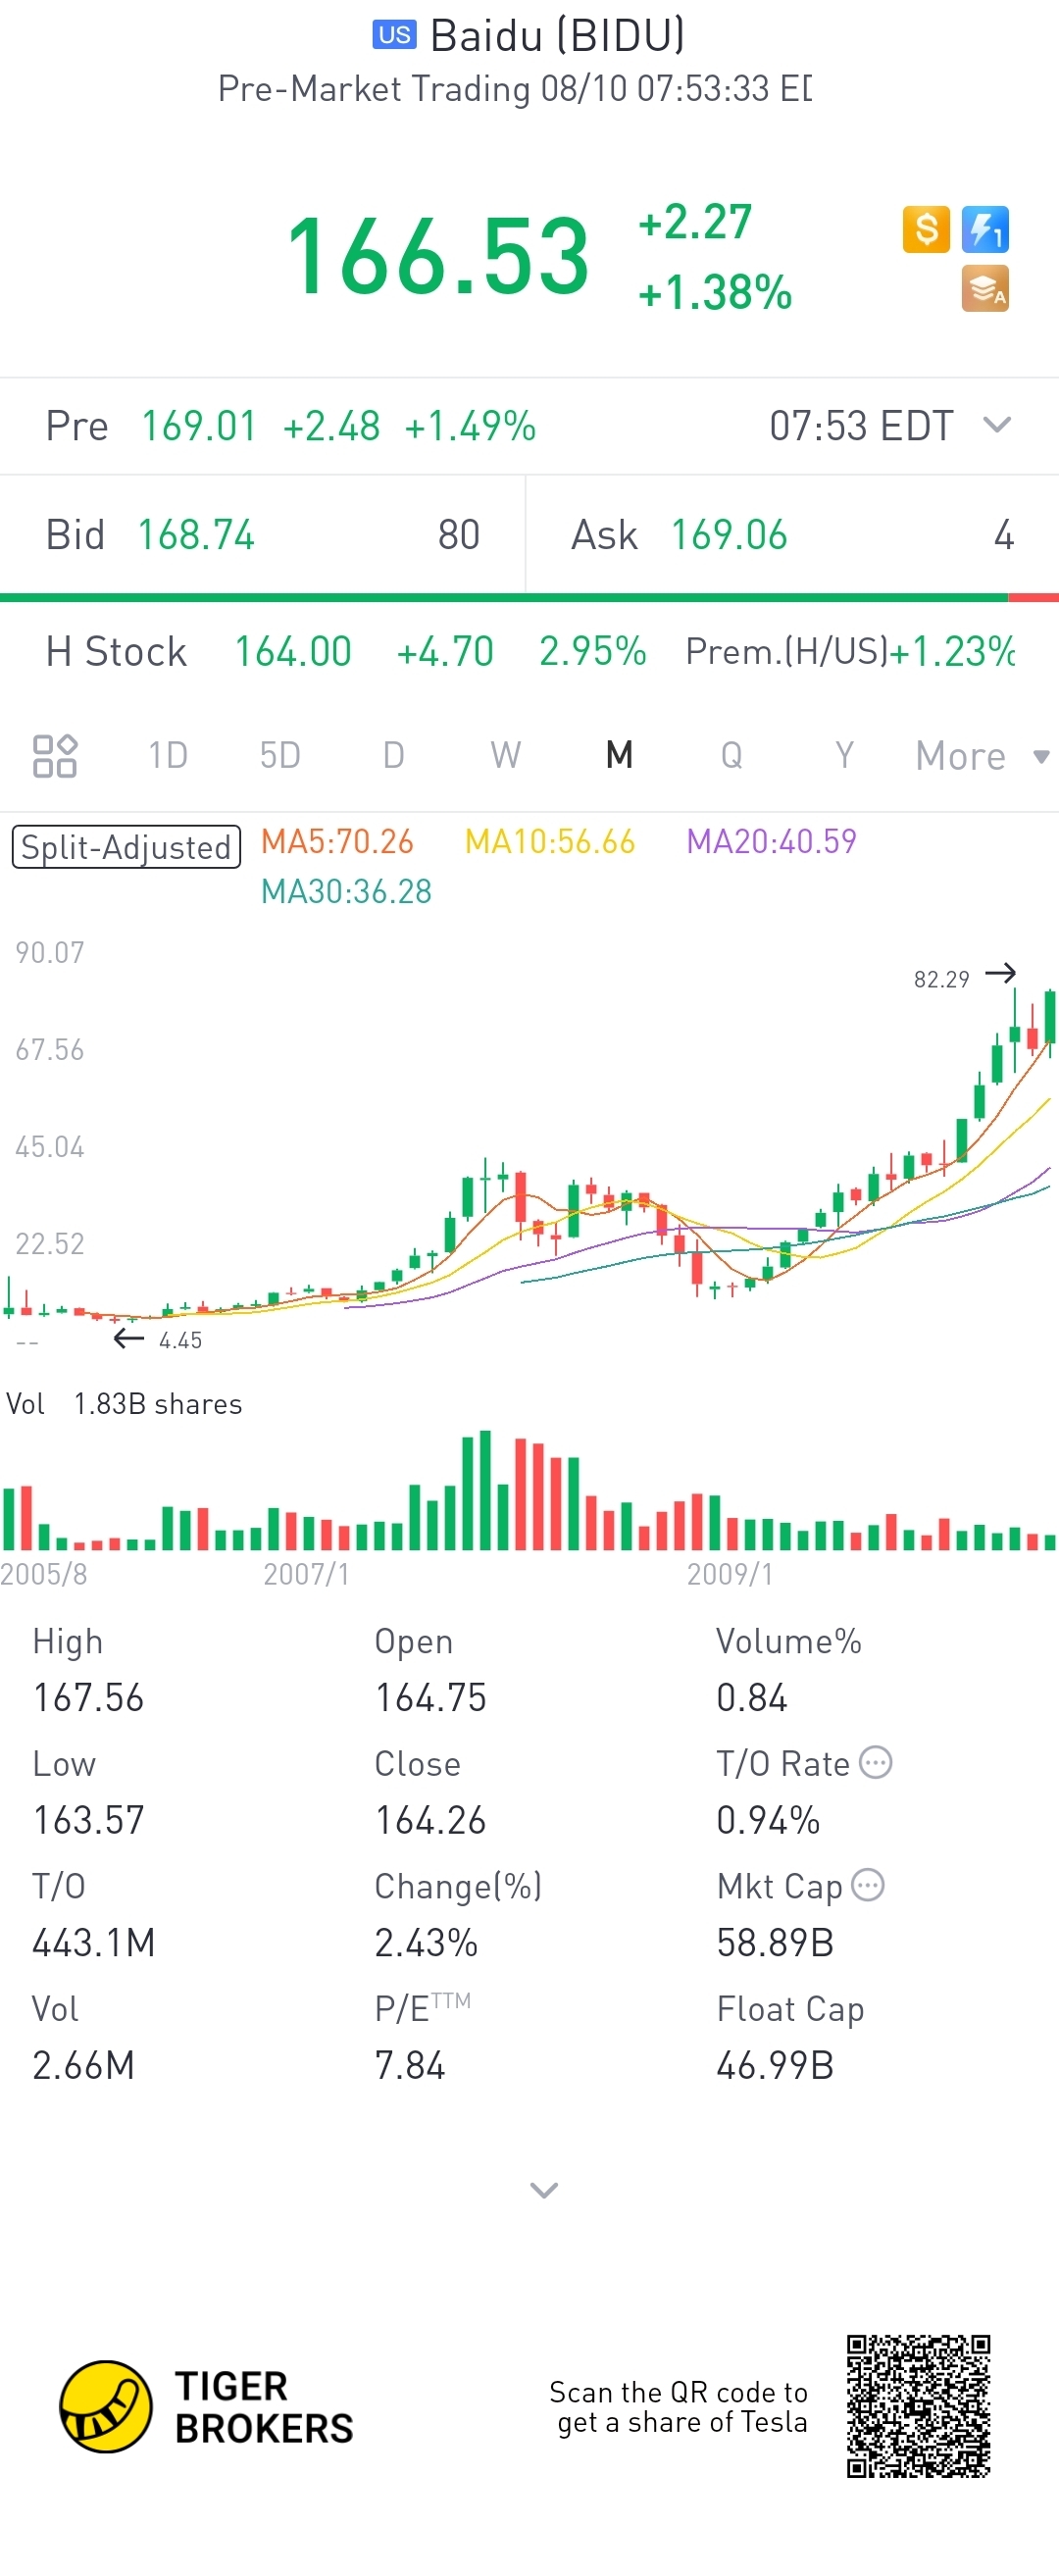Tap the Float Cap value 46.99B
This screenshot has height=2576, width=1059.
tap(775, 2066)
